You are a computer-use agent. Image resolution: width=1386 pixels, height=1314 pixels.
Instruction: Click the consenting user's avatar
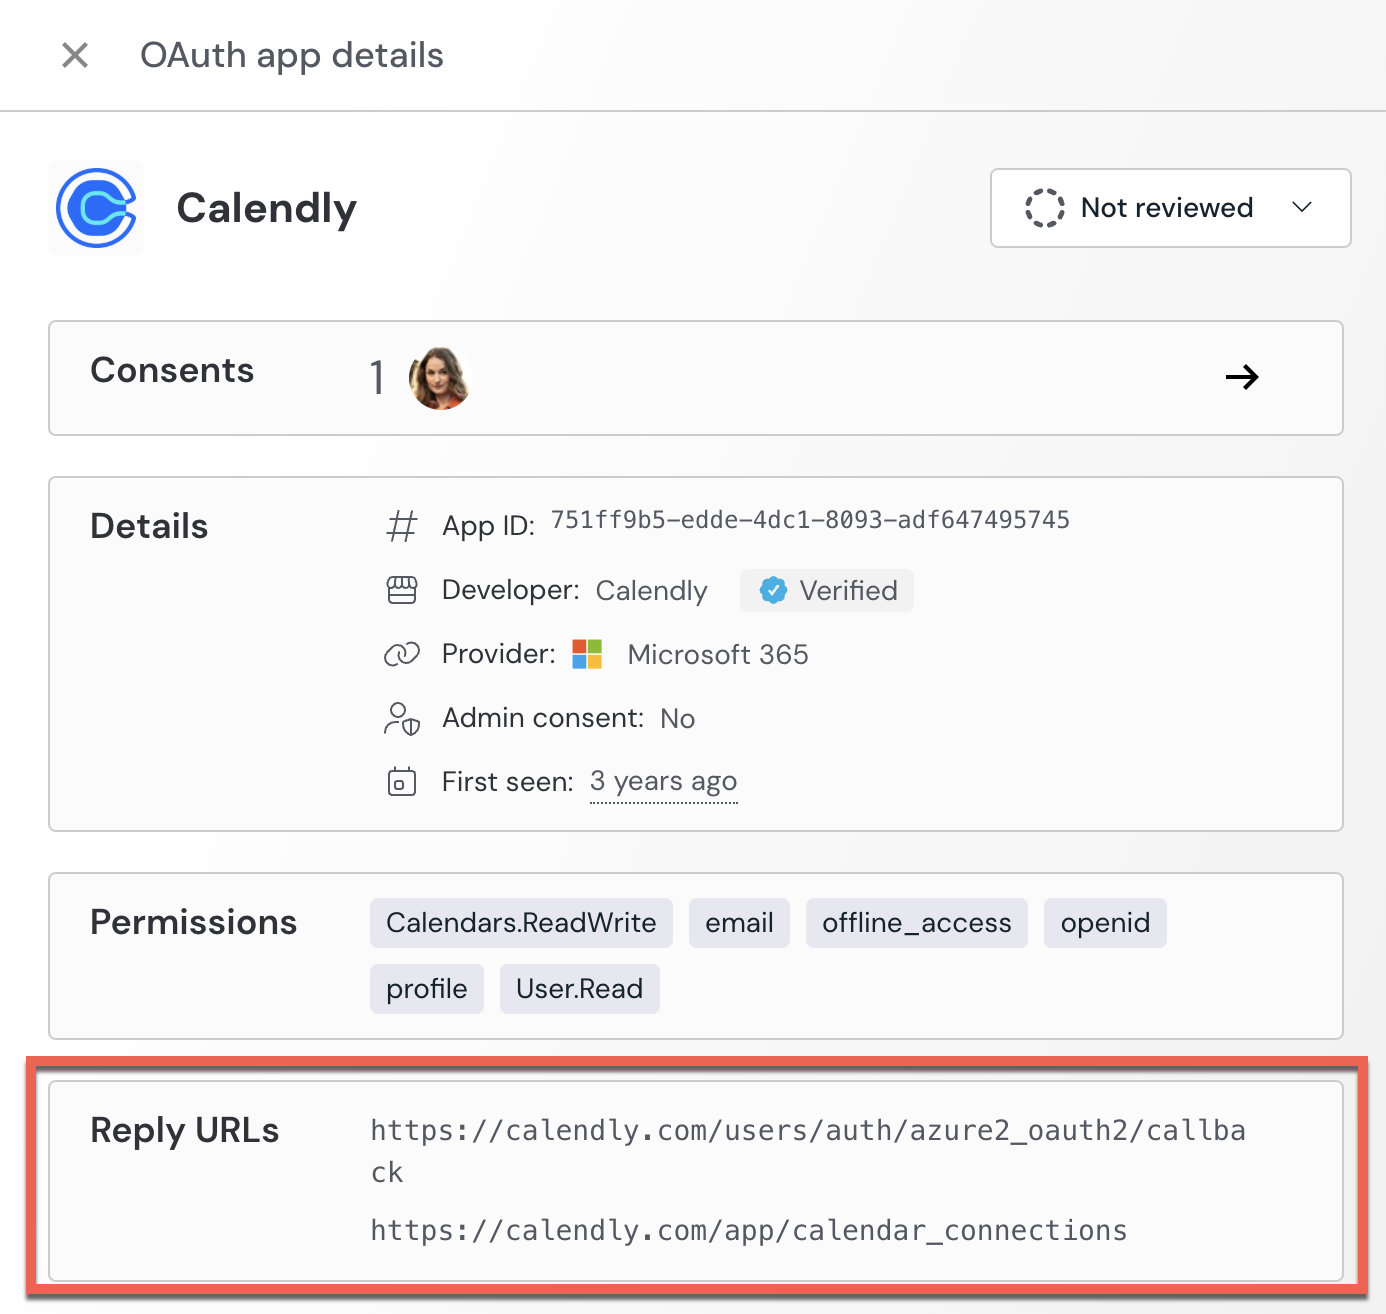[439, 378]
